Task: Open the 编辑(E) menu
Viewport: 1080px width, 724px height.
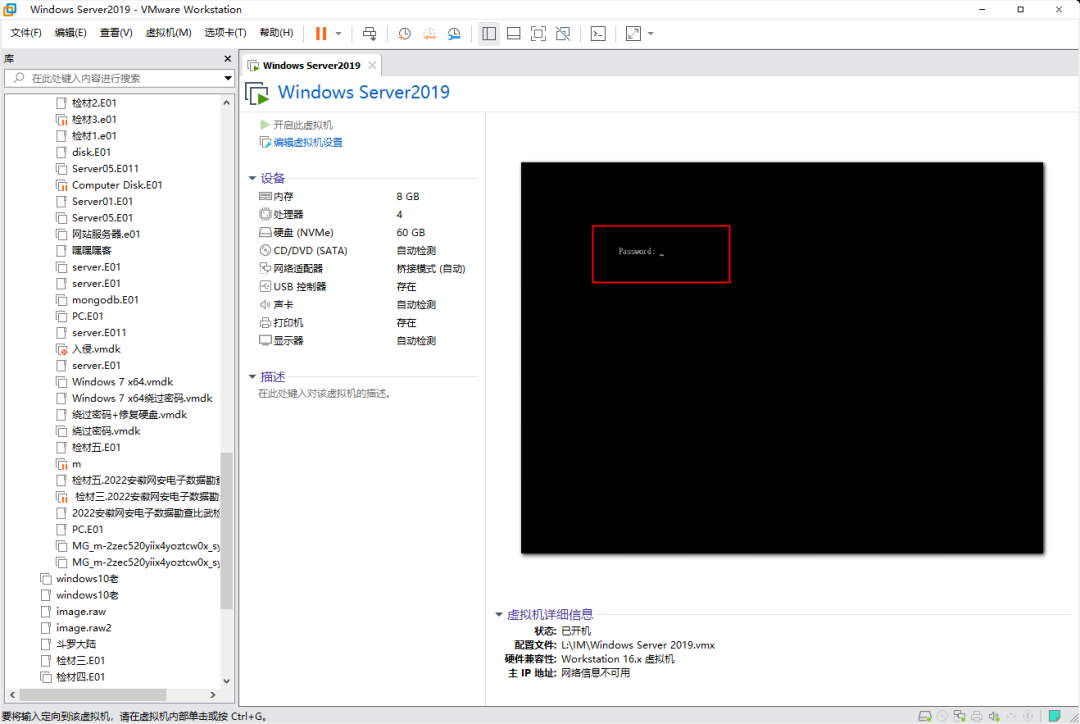Action: 70,33
